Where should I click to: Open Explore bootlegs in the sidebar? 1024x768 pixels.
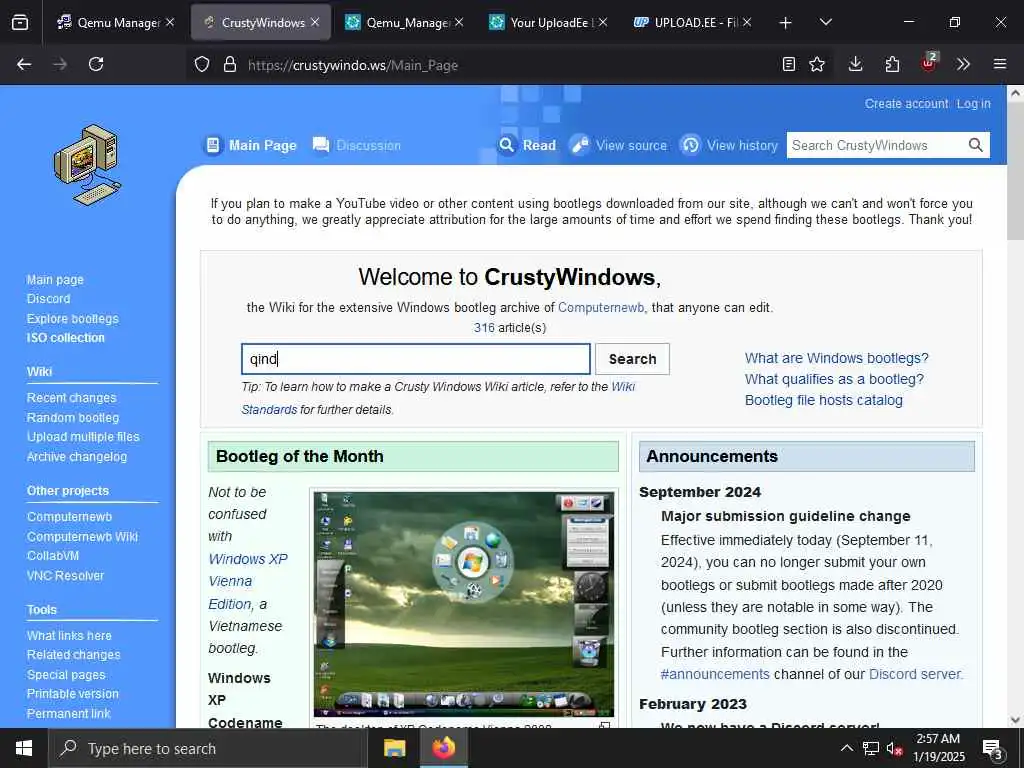(72, 319)
